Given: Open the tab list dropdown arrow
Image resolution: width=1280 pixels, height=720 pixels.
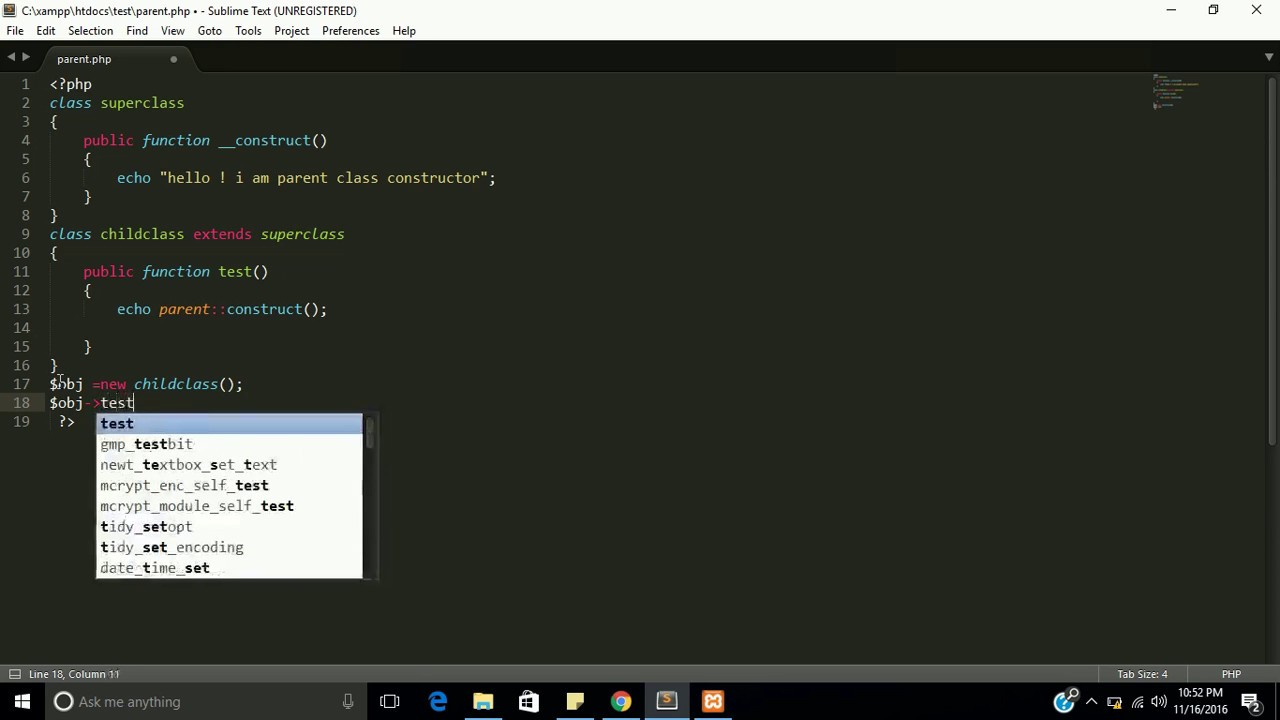Looking at the screenshot, I should tap(1269, 58).
